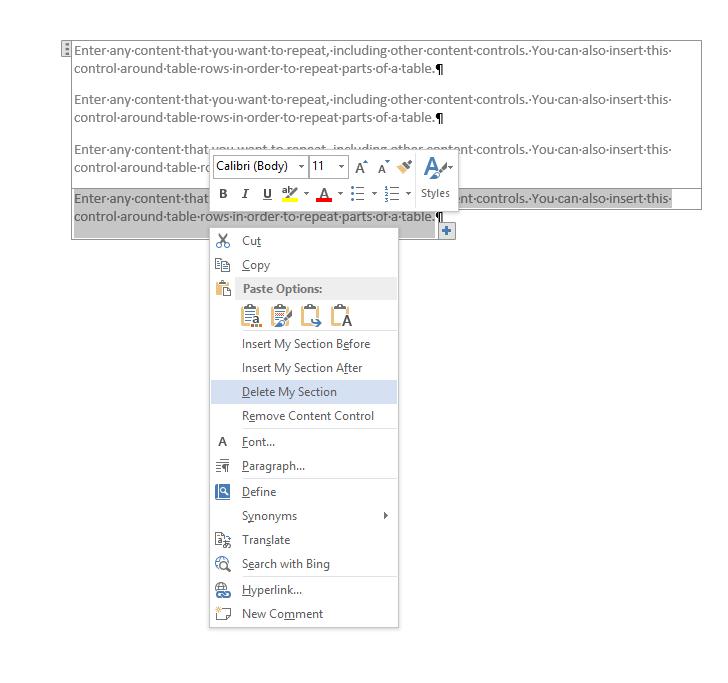Click the Paste clipboard icon
Screen dimensions: 728x683
click(223, 288)
